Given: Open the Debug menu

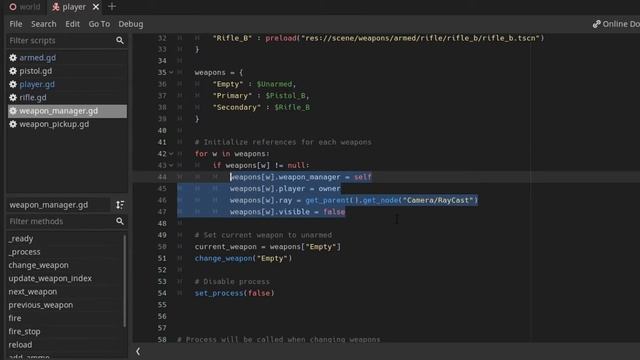Looking at the screenshot, I should pos(131,24).
